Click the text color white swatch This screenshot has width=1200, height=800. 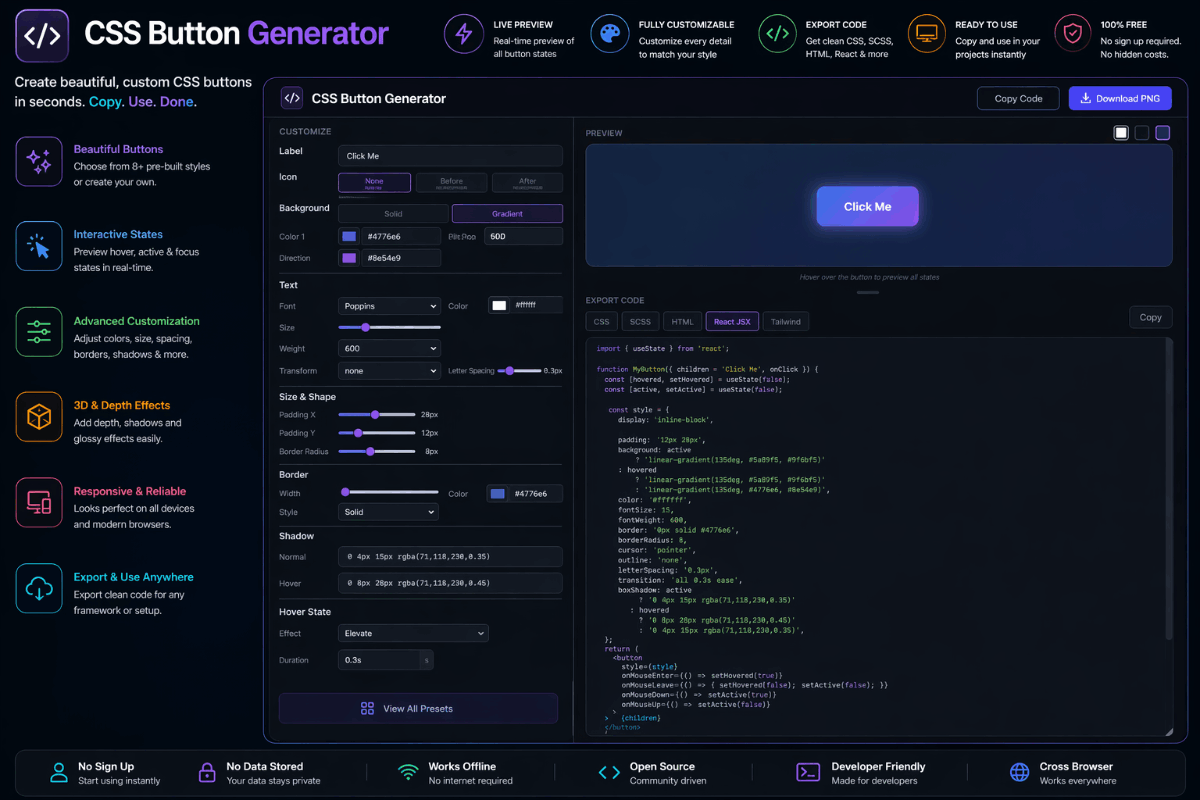pyautogui.click(x=498, y=306)
